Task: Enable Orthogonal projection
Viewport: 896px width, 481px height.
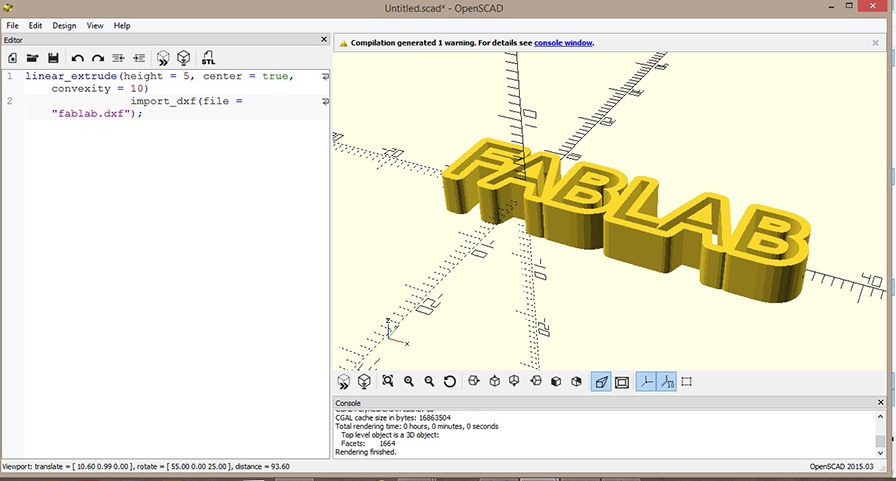Action: 622,382
